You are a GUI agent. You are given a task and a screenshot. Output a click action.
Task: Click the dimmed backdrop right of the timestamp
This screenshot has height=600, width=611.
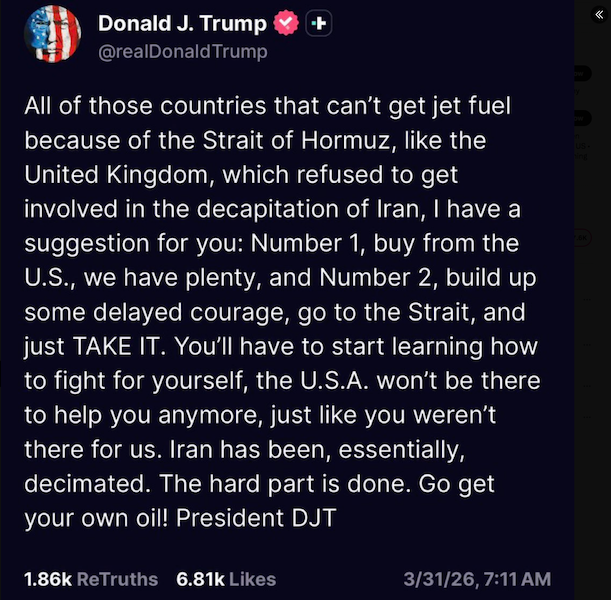pyautogui.click(x=590, y=579)
